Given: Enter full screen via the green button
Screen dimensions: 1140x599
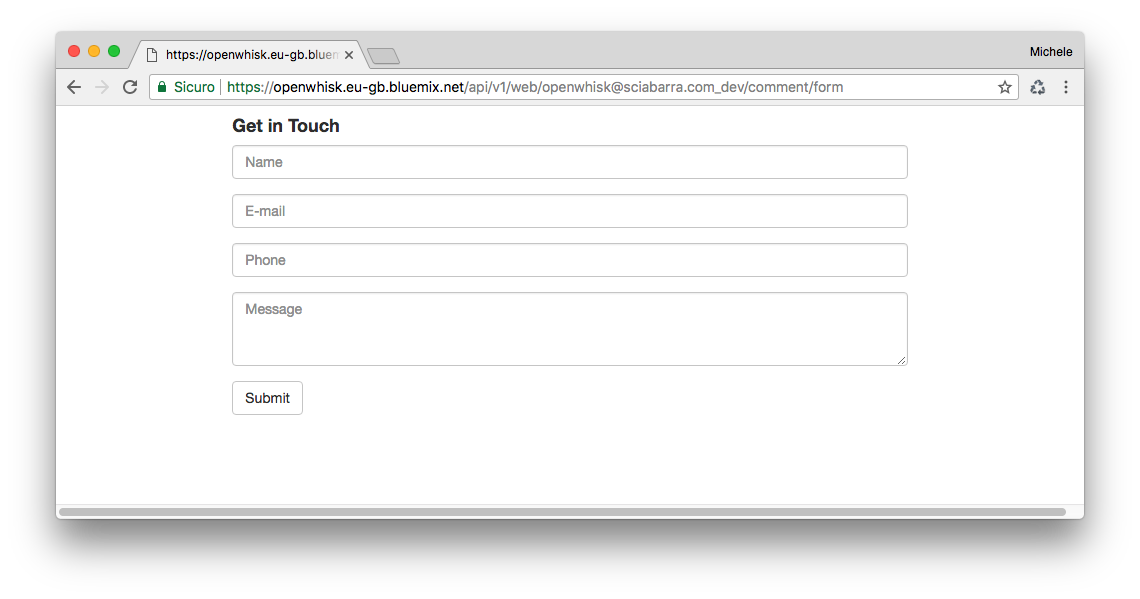Looking at the screenshot, I should [x=114, y=49].
